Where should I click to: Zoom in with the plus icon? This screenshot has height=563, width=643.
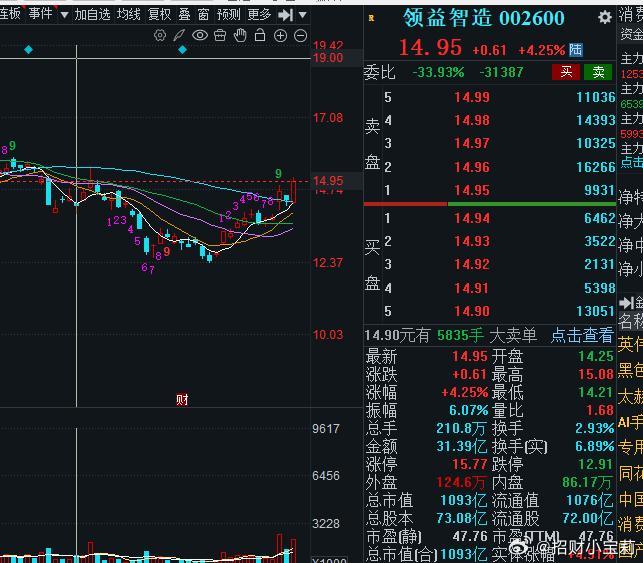[280, 36]
